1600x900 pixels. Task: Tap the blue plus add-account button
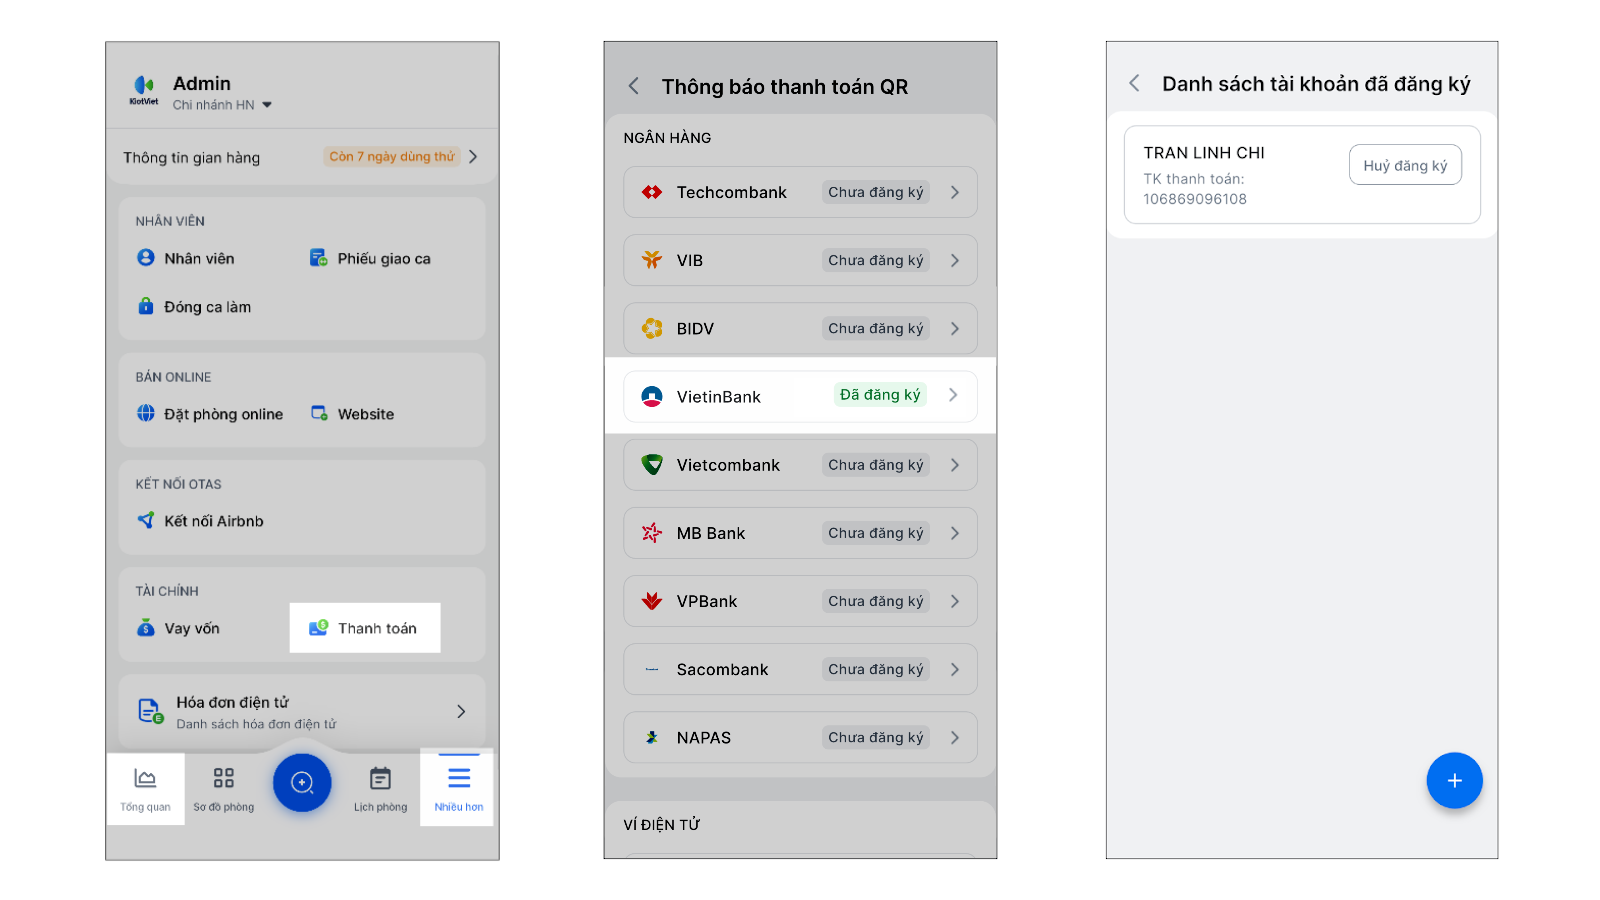(1454, 780)
